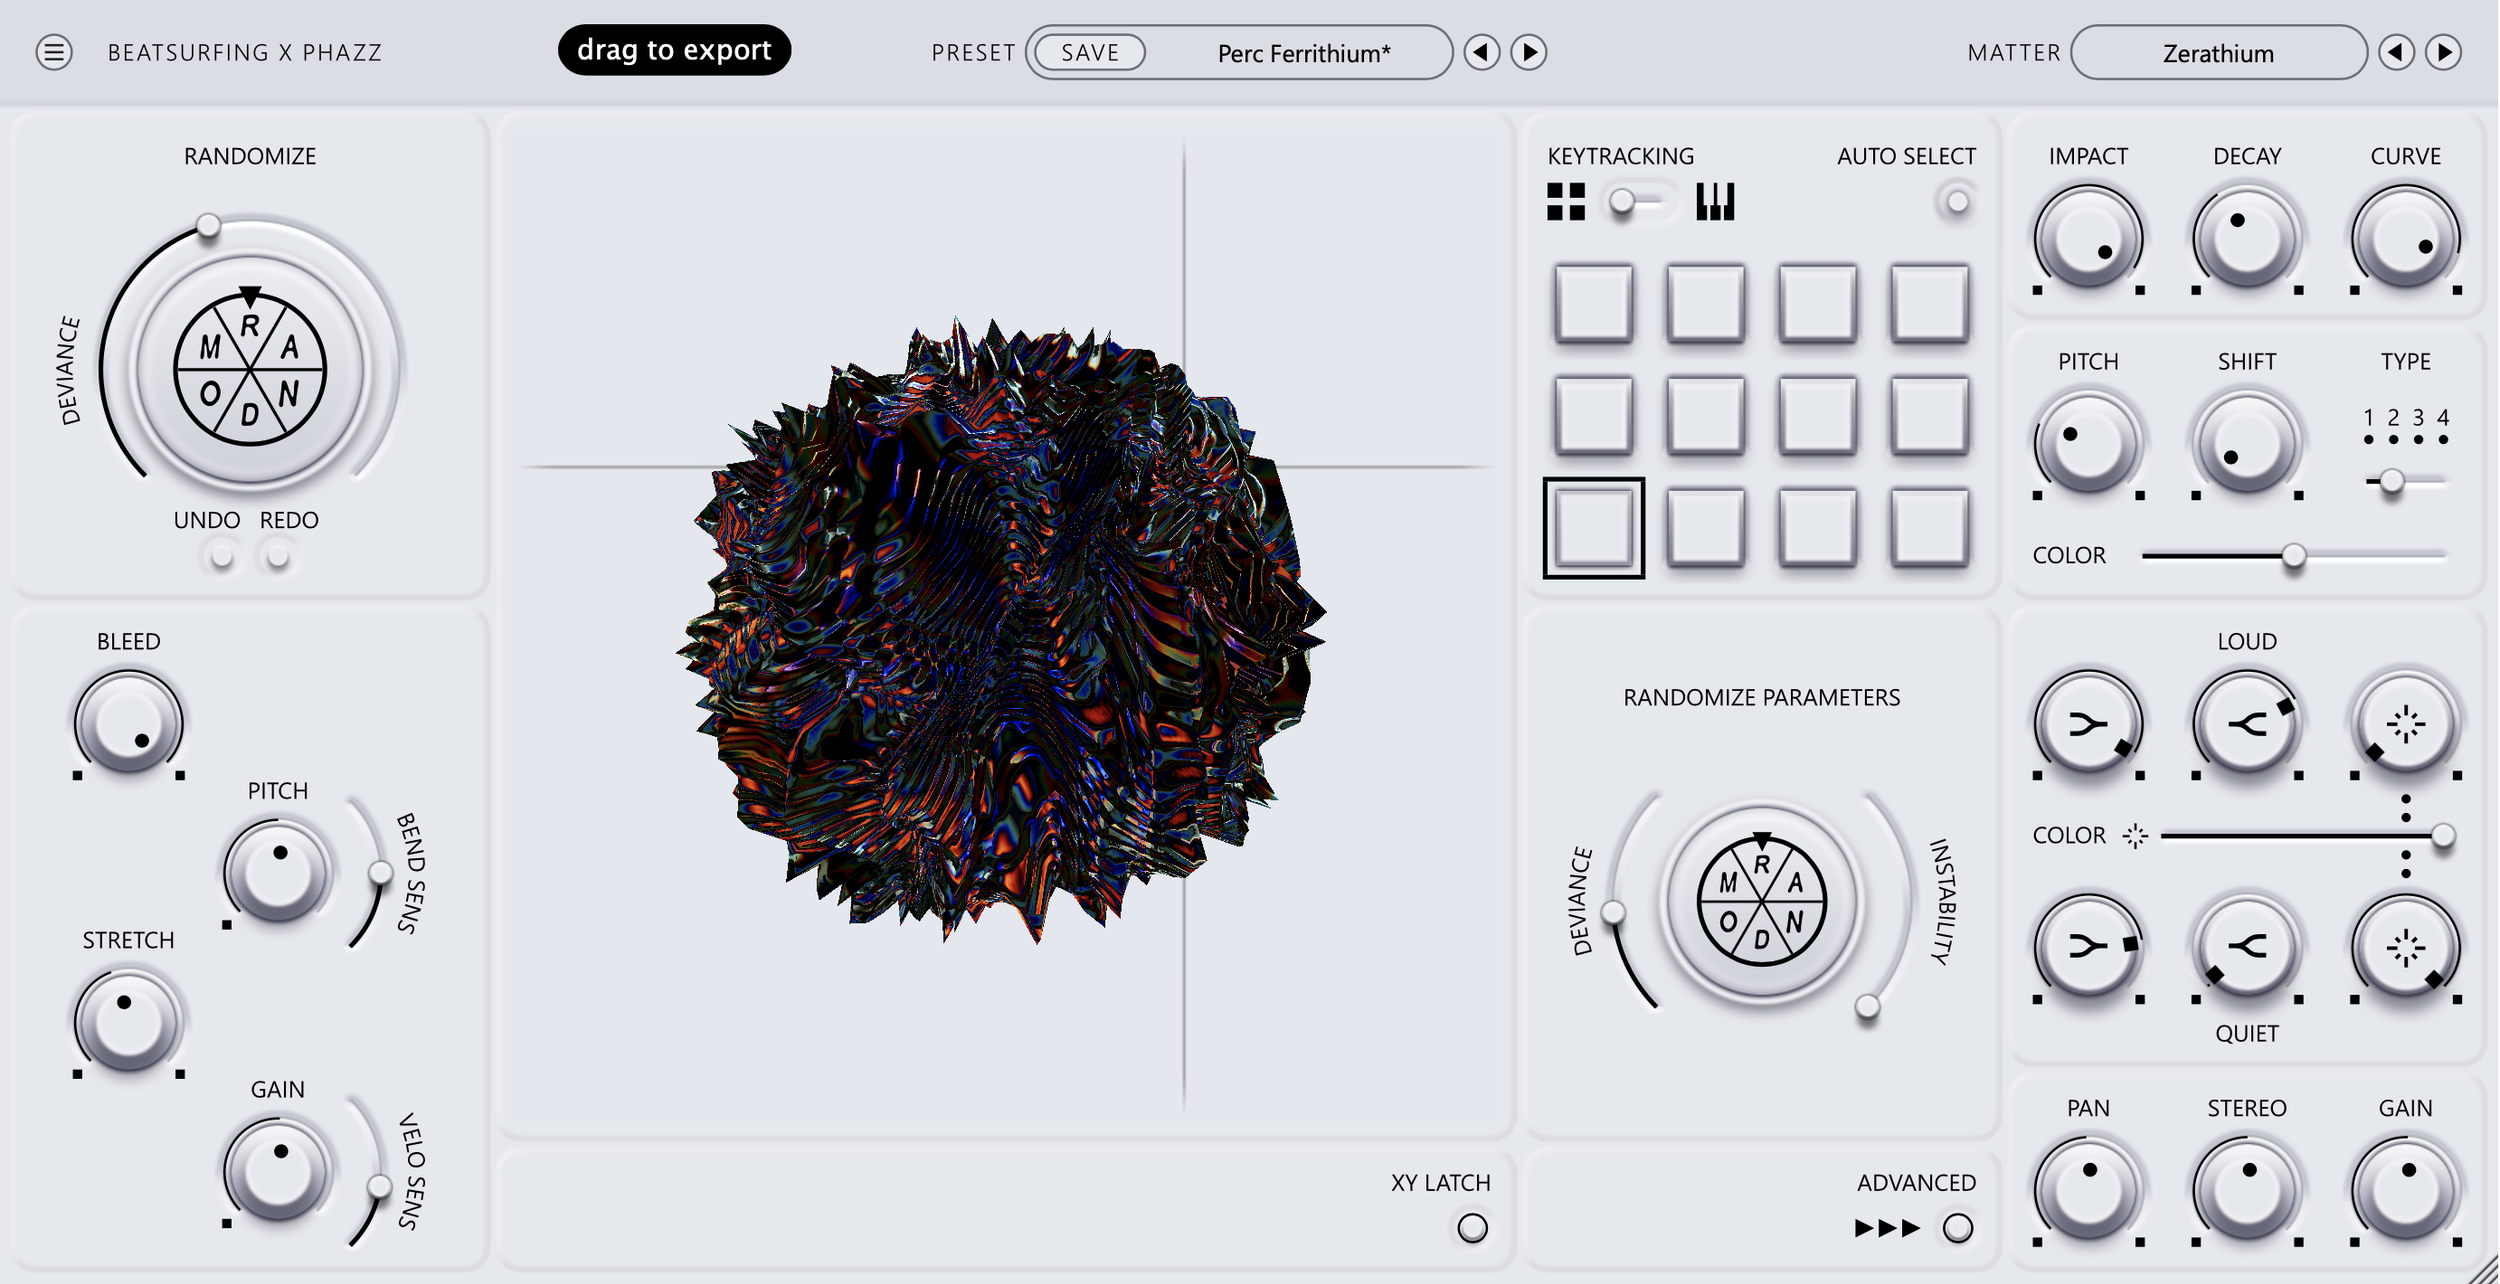
Task: Select the pad grid keytracking icon
Action: (1565, 202)
